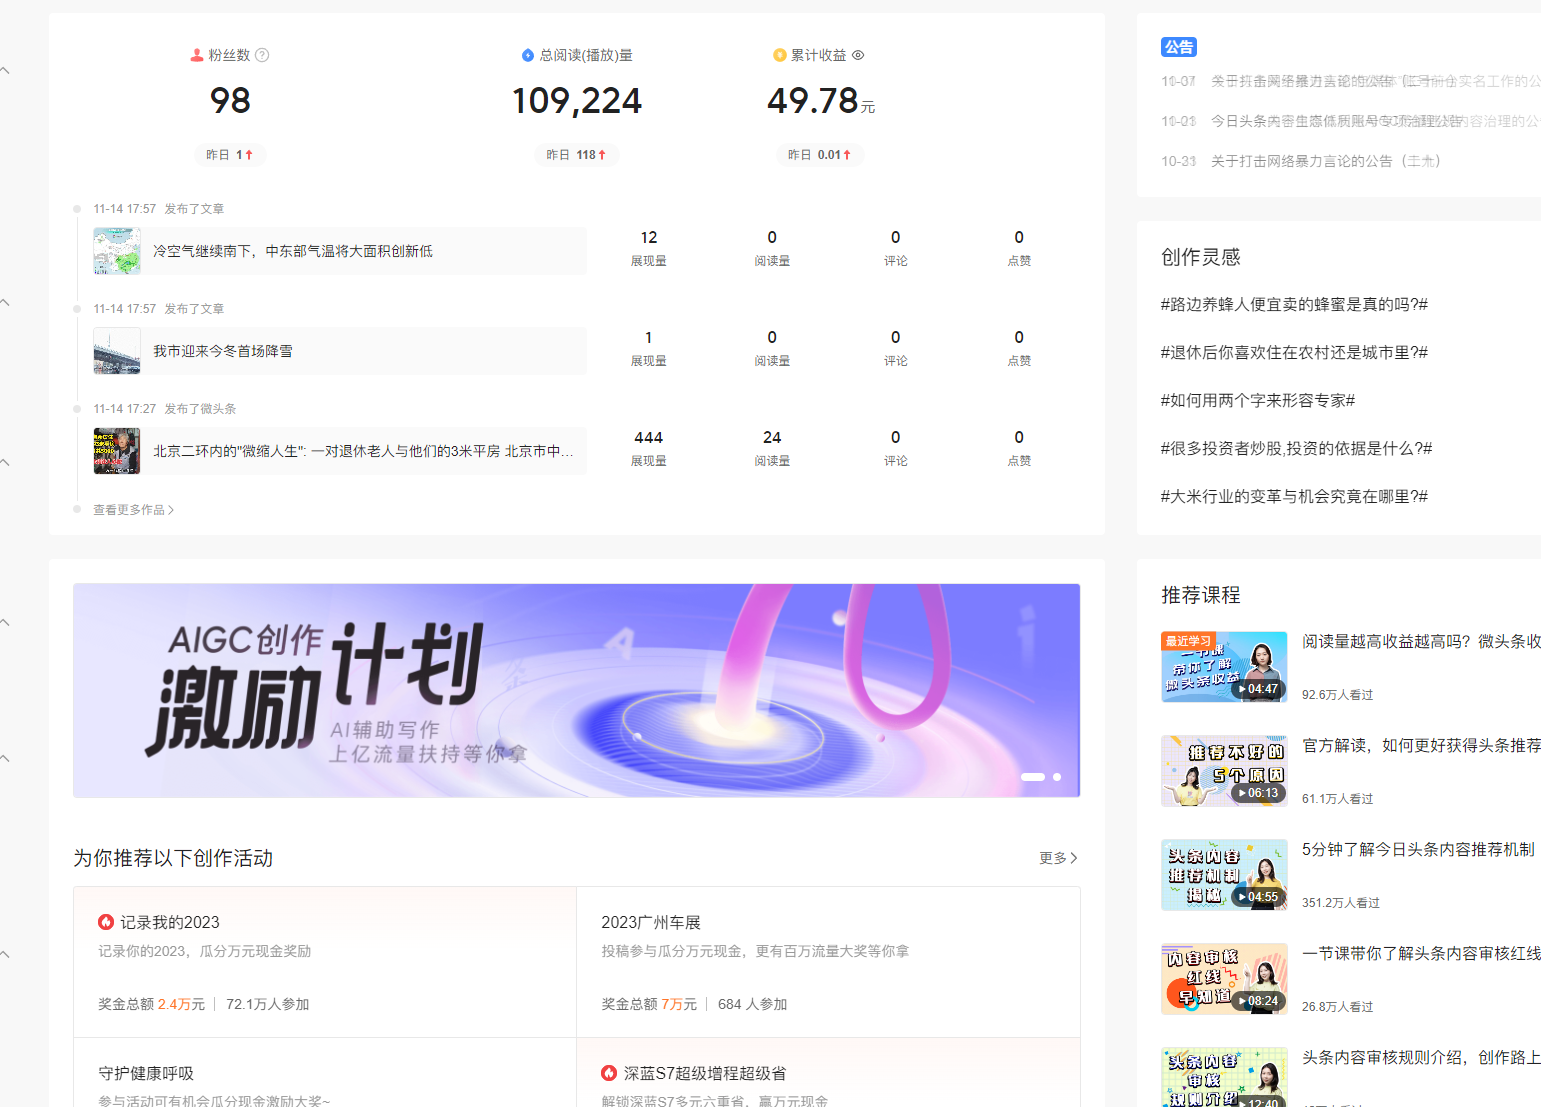1541x1107 pixels.
Task: Open the 2023广州车展 activity card
Action: 828,962
